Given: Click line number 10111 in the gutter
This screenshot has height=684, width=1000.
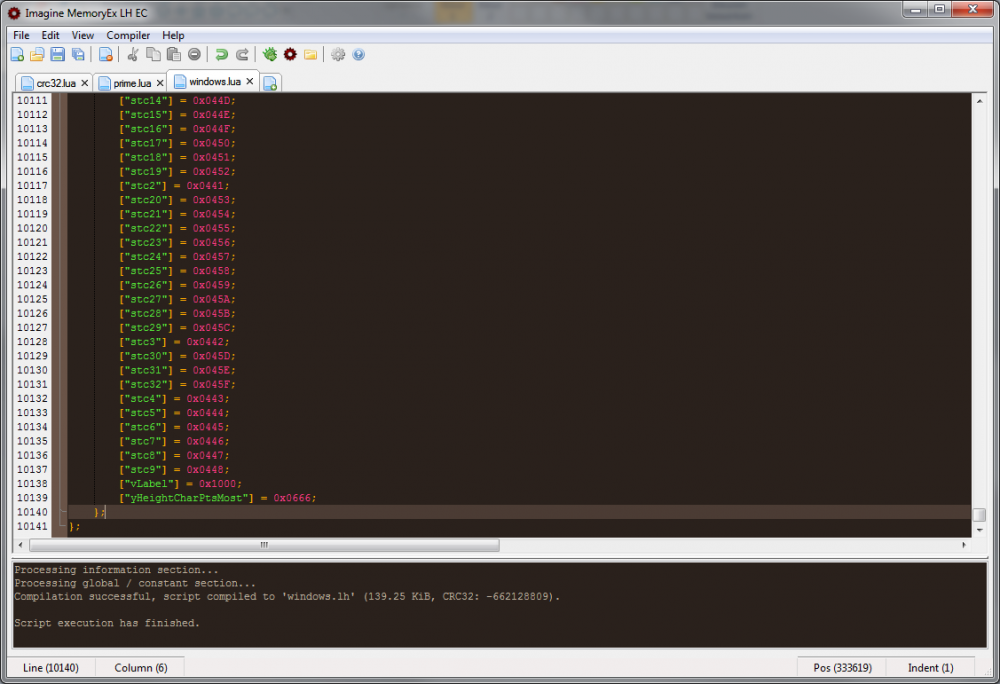Looking at the screenshot, I should 32,101.
